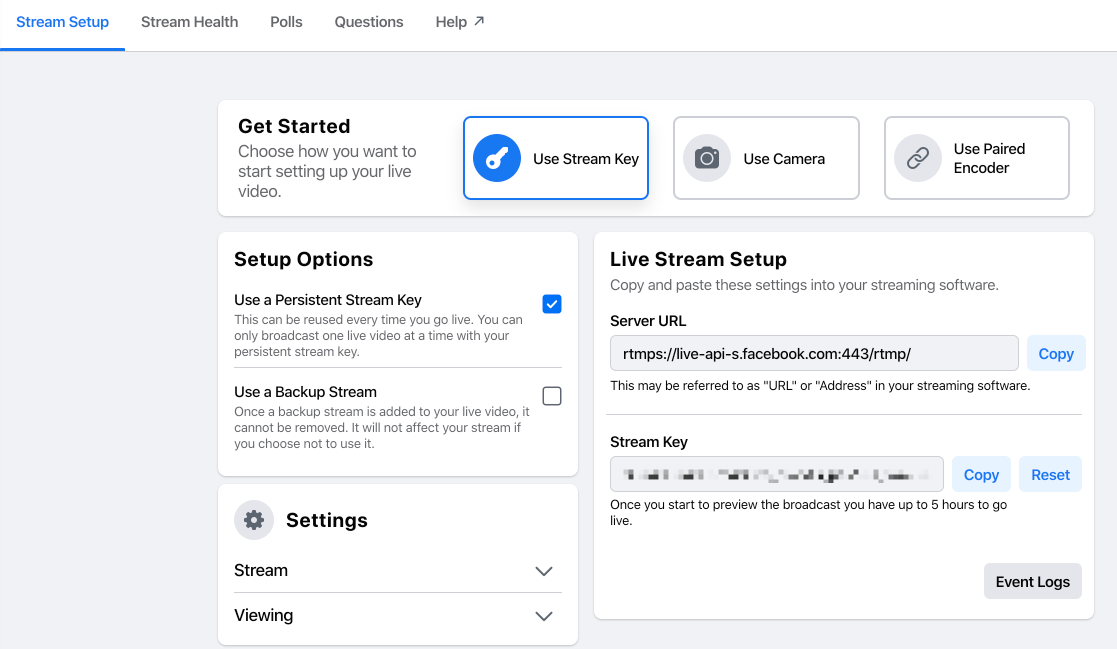Click the Server URL text field
Viewport: 1117px width, 649px height.
coord(814,353)
